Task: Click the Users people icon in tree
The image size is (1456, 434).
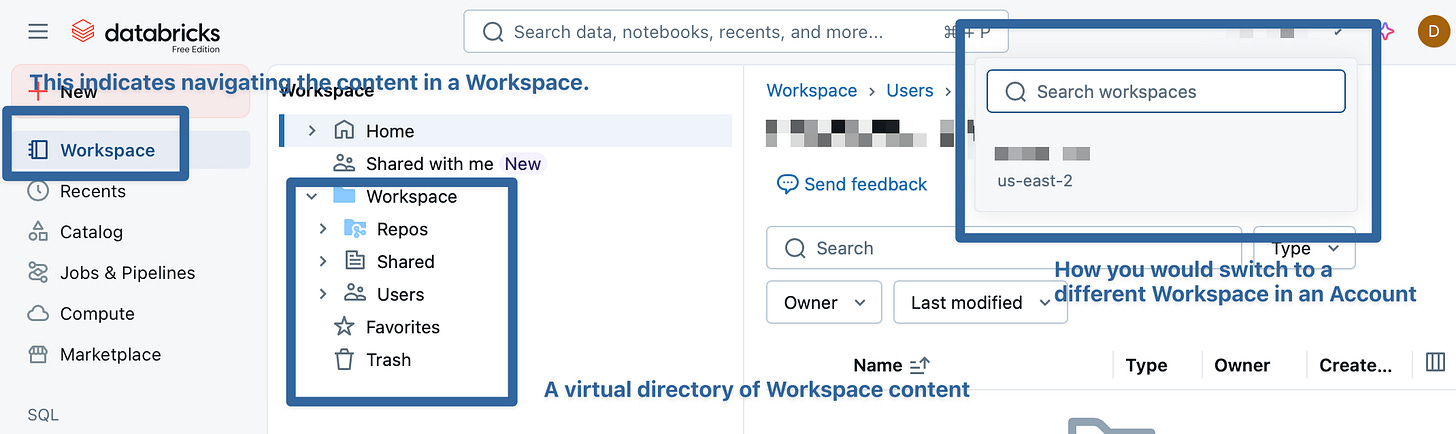Action: (x=355, y=294)
